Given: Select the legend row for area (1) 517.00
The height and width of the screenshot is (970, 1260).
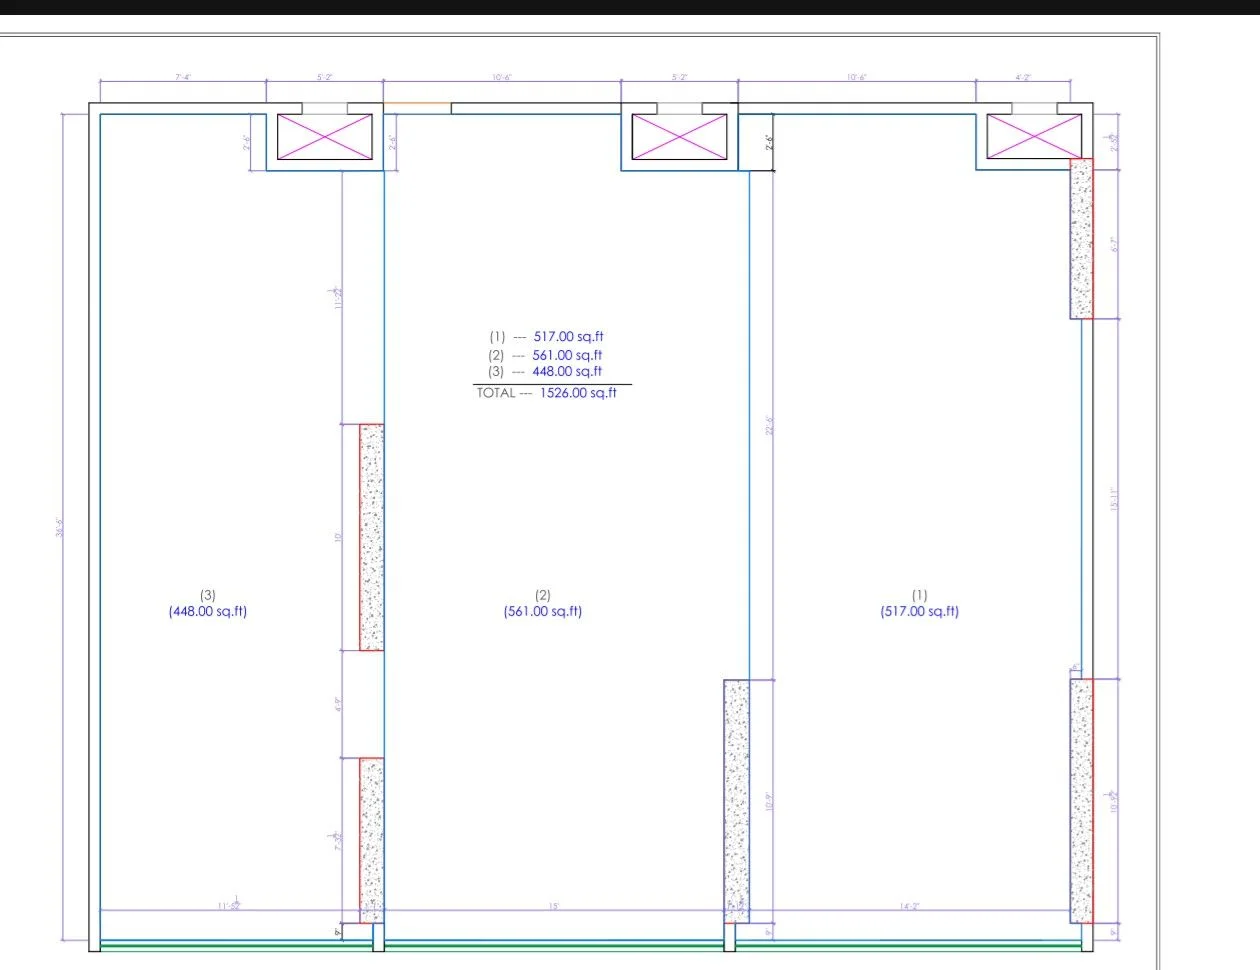Looking at the screenshot, I should 546,337.
